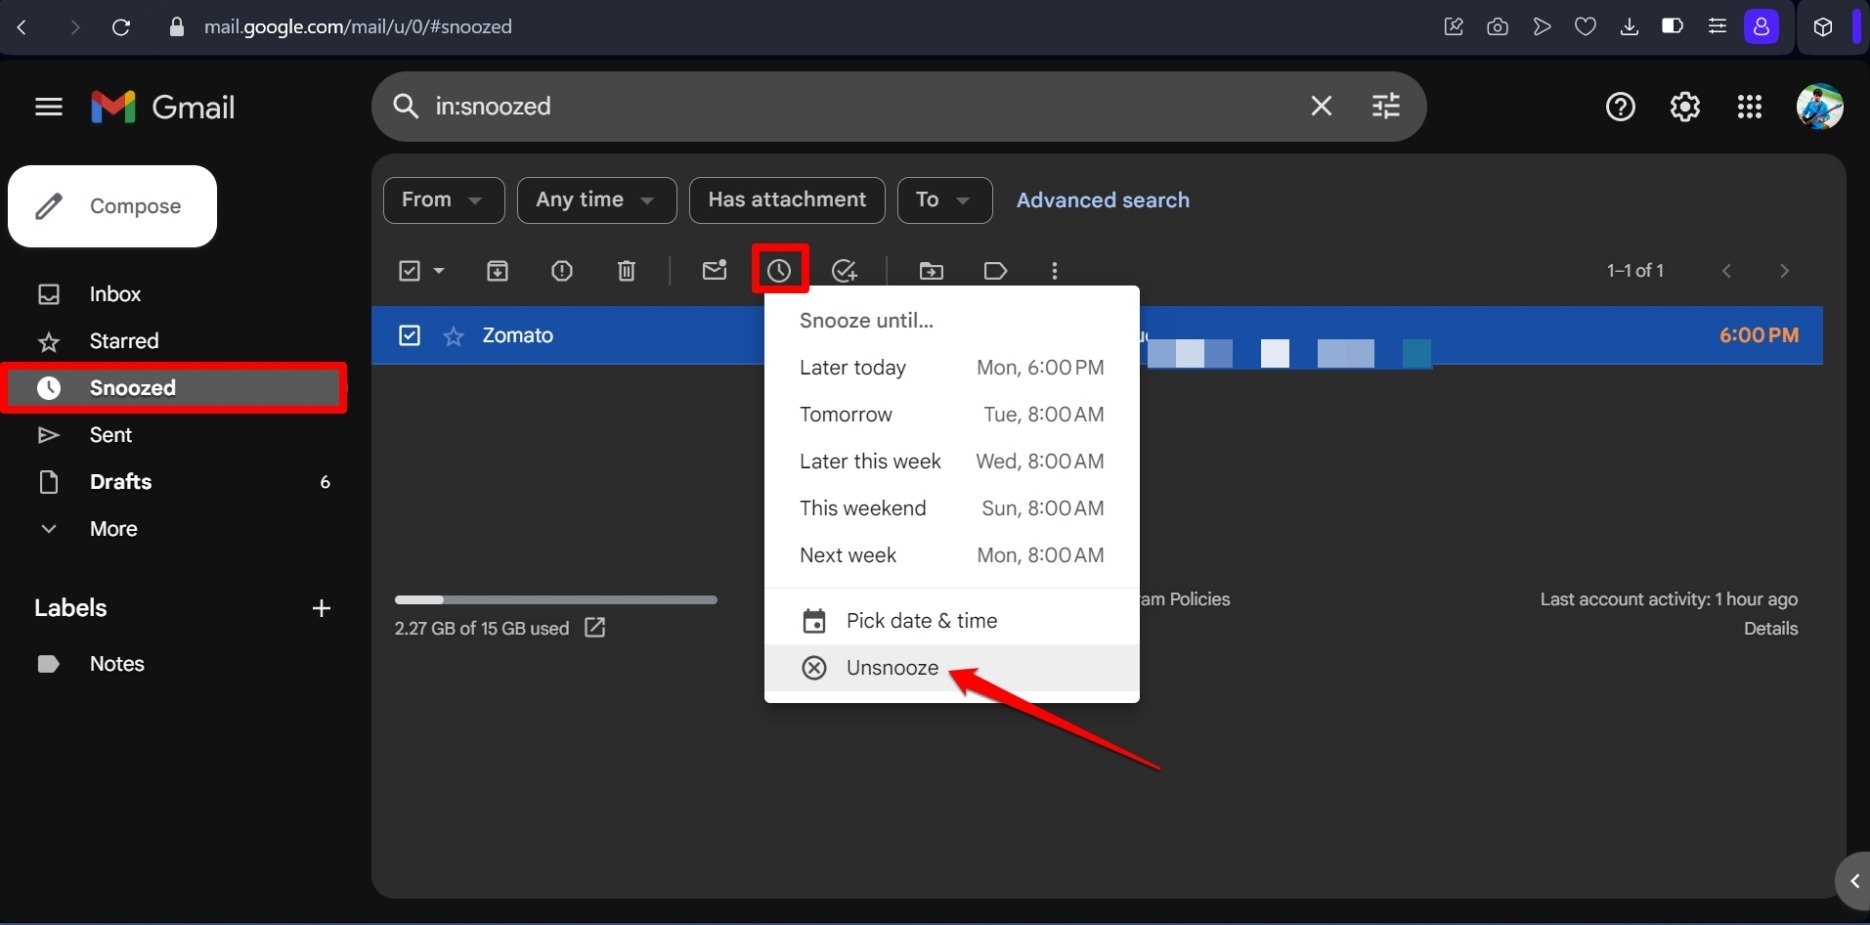The width and height of the screenshot is (1870, 925).
Task: Mark the Zomato email as unread
Action: (x=714, y=270)
